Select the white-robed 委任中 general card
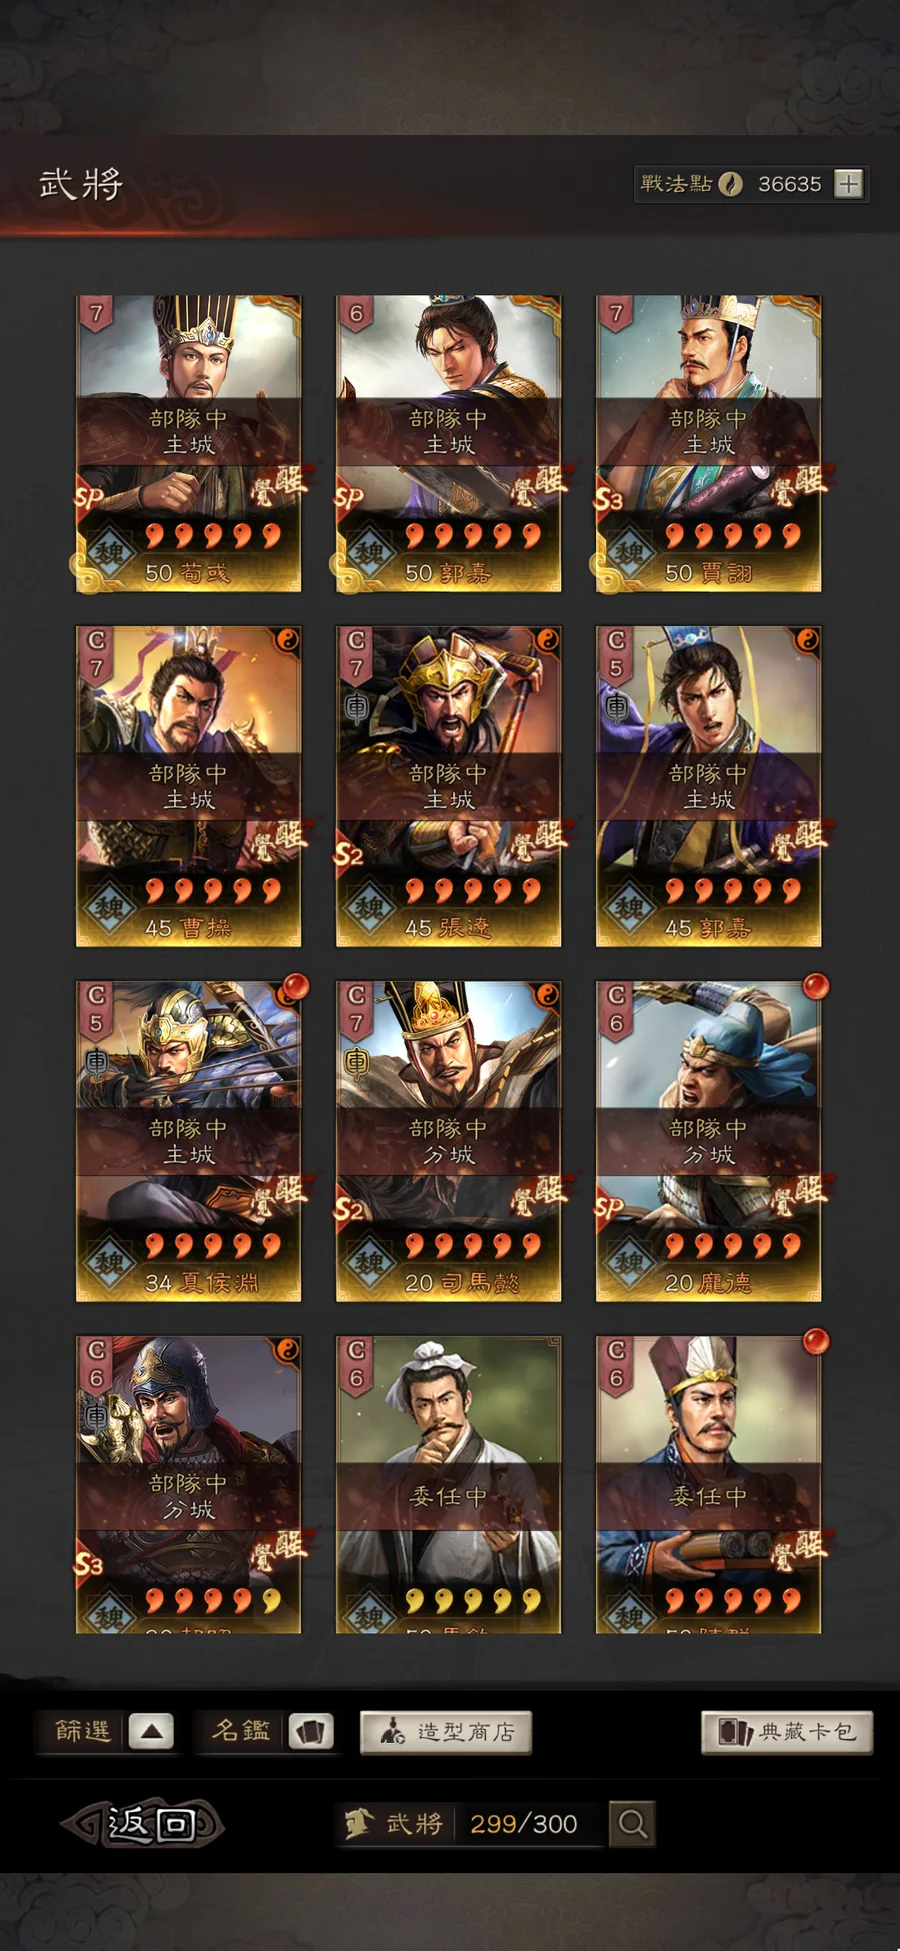Image resolution: width=900 pixels, height=1951 pixels. point(448,1485)
